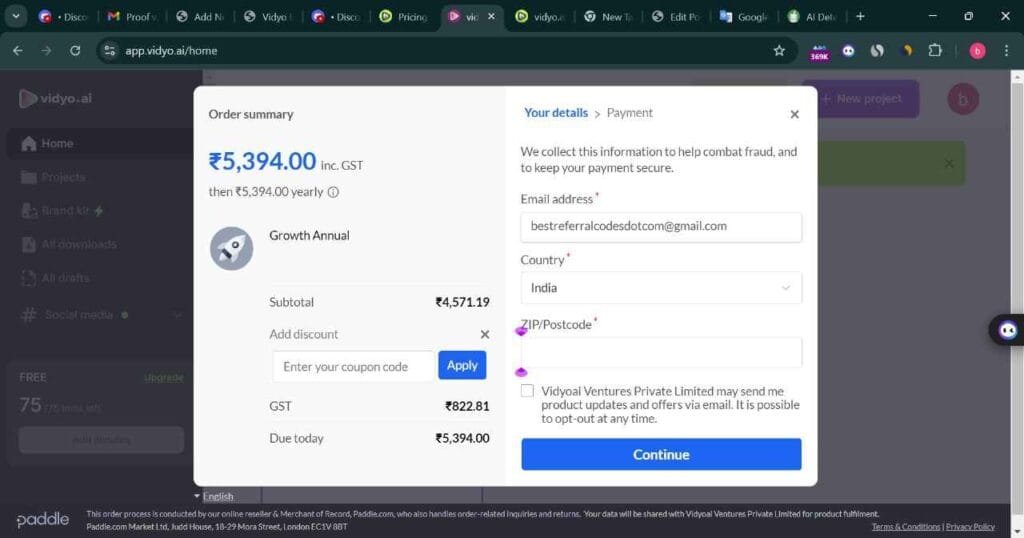Click the New project button
The height and width of the screenshot is (538, 1024).
pyautogui.click(x=861, y=99)
